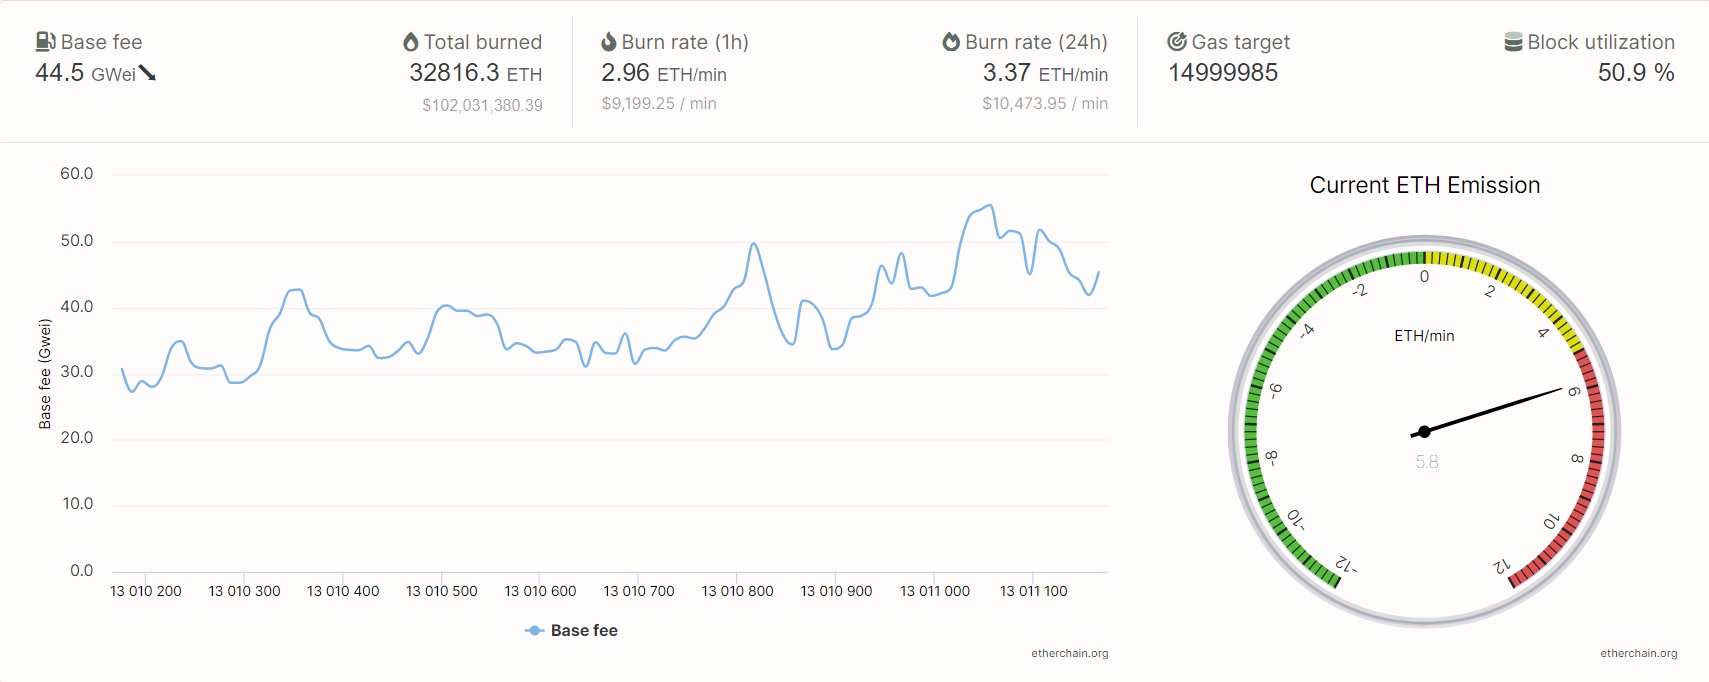Image resolution: width=1709 pixels, height=682 pixels.
Task: Click the fire icon beside Burn rate (1h)
Action: (608, 42)
